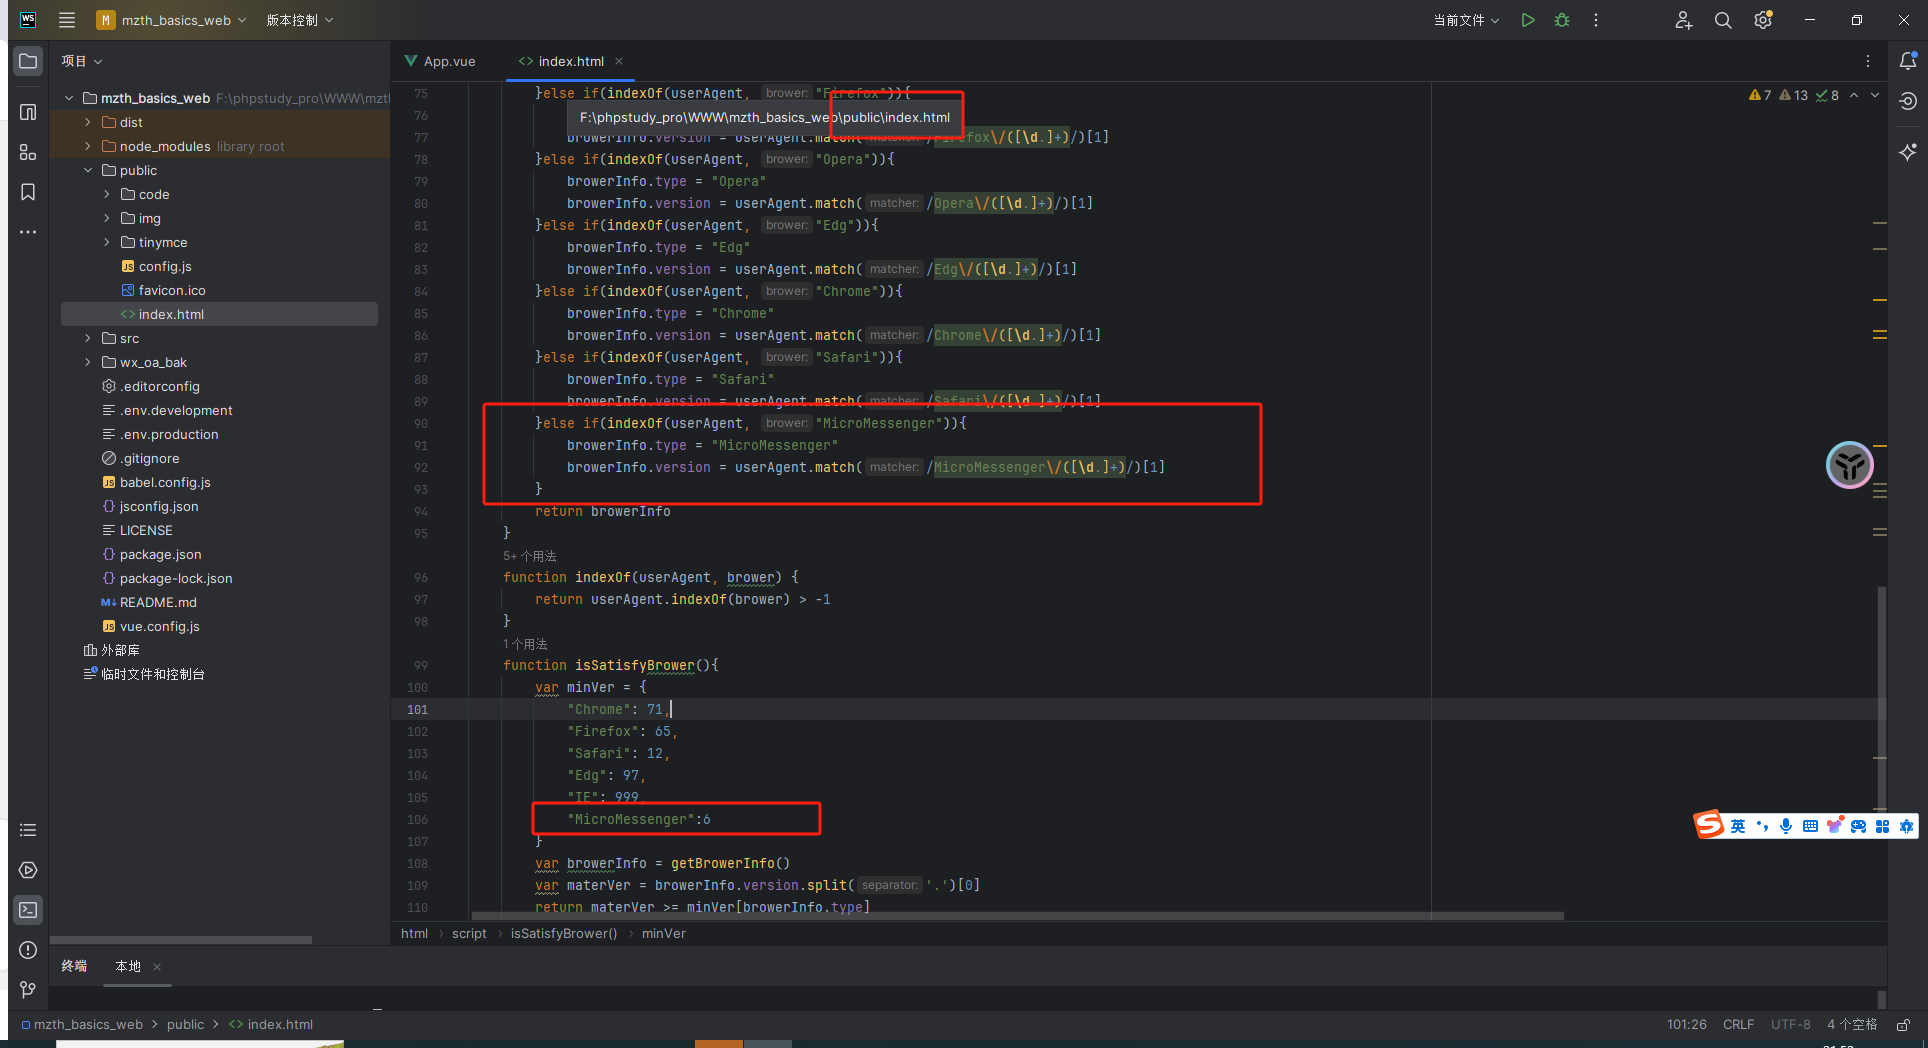Open the history clock icon in right sidebar
This screenshot has height=1048, width=1928.
pos(1908,101)
